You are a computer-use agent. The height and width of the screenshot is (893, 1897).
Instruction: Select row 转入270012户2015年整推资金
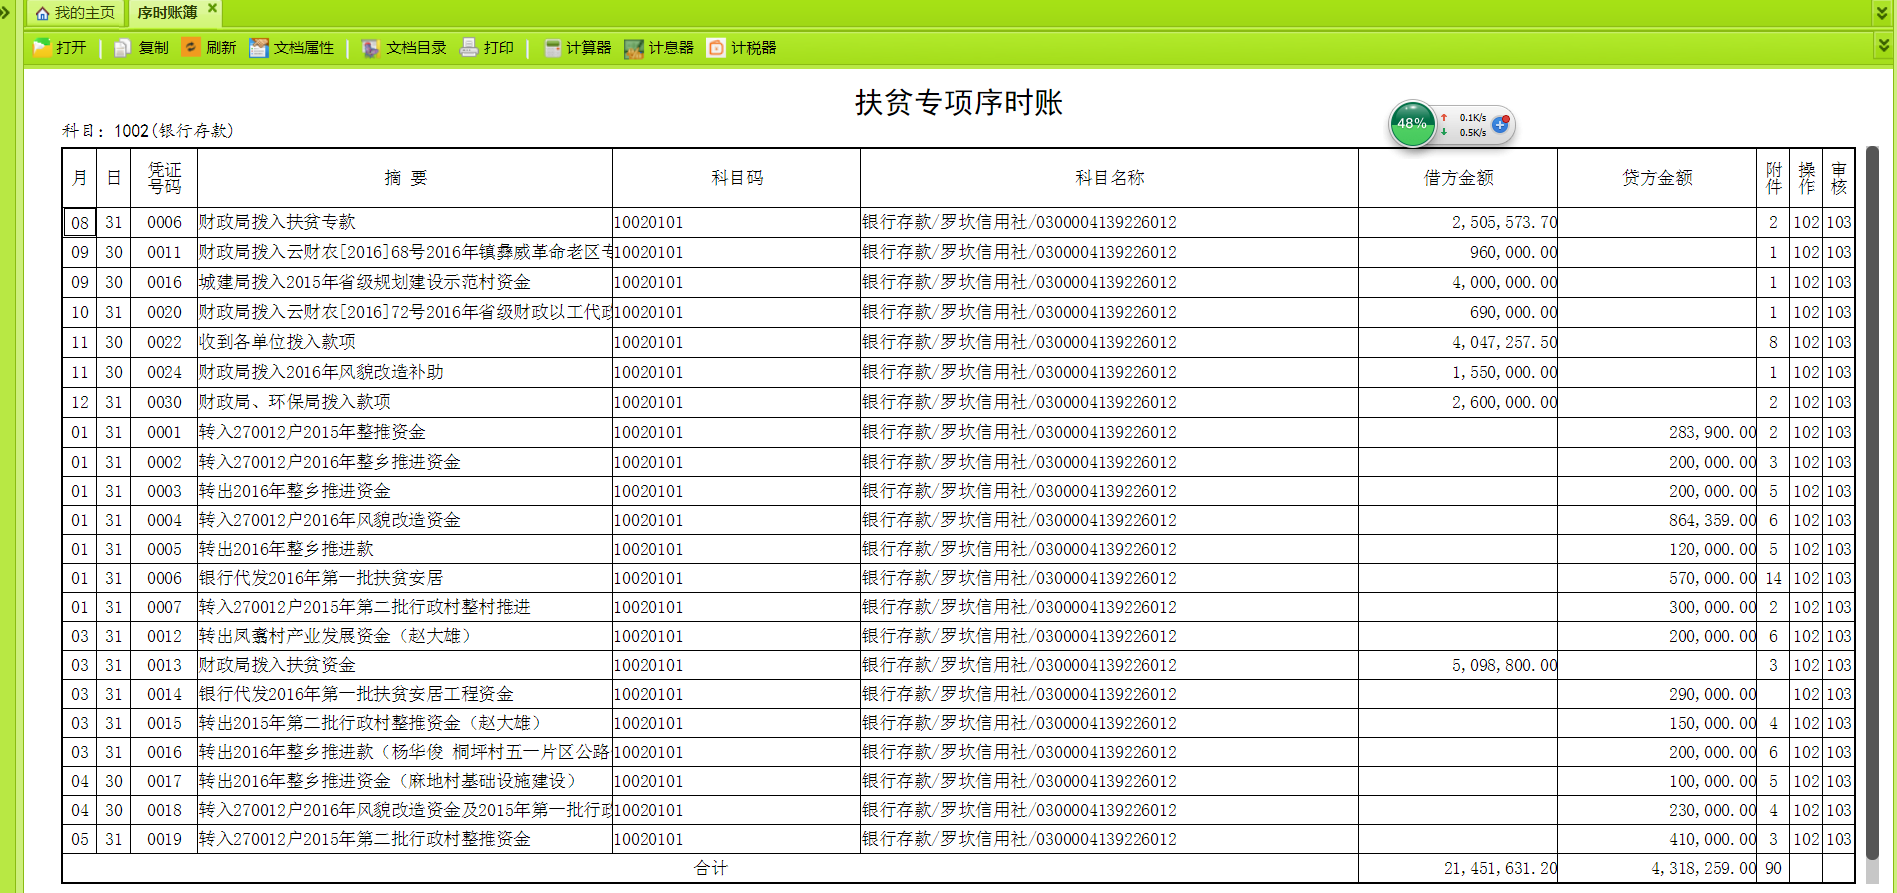[958, 432]
